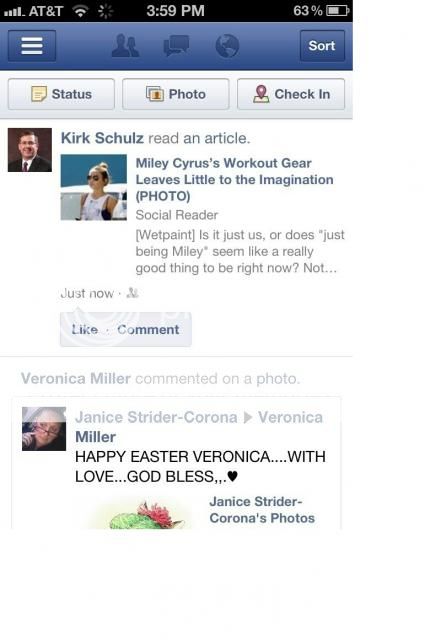
Task: Open the Miley Cyrus's Workout Gear article link
Action: 234,180
